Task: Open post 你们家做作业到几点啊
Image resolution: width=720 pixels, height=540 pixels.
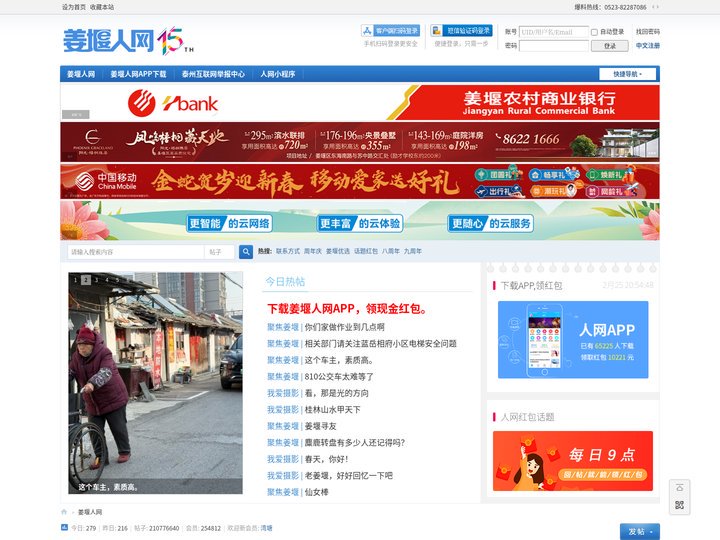Action: click(344, 327)
